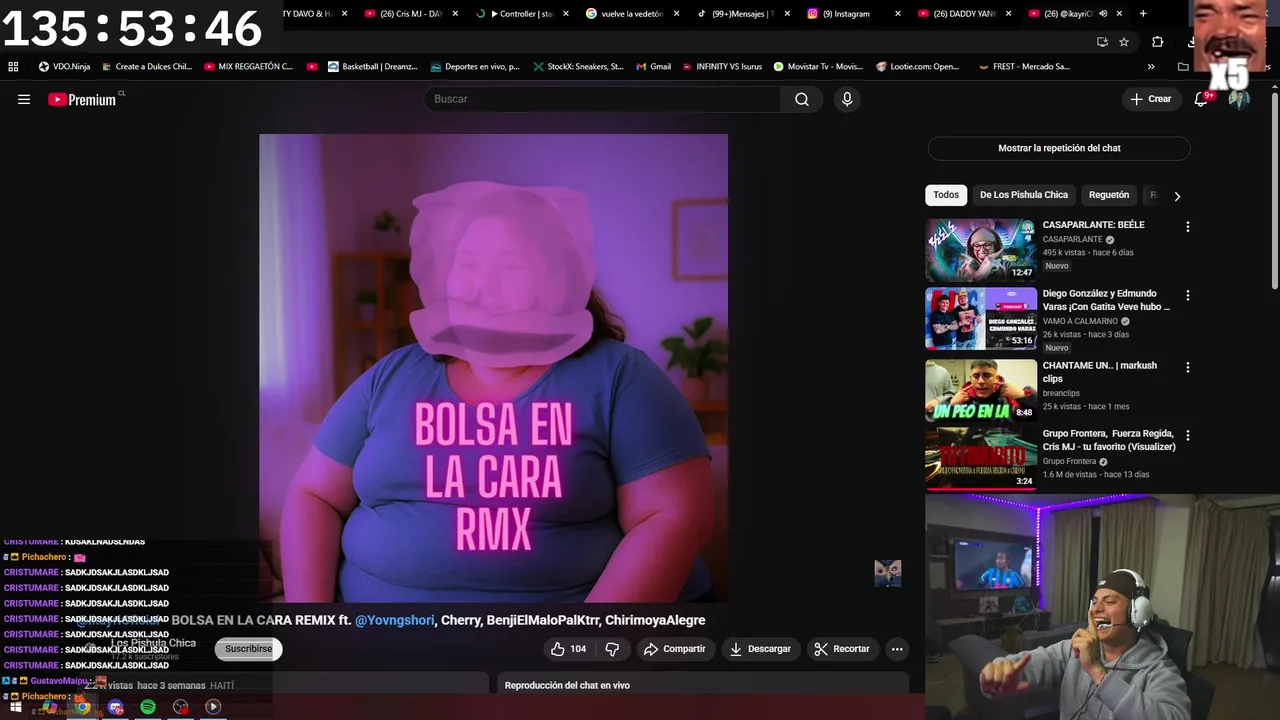The width and height of the screenshot is (1280, 720).
Task: Open the Basketball | Dreamz... bookmark
Action: click(372, 67)
